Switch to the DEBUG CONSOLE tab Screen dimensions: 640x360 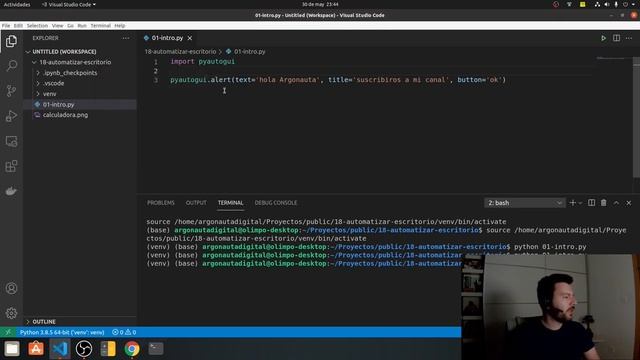[x=276, y=203]
